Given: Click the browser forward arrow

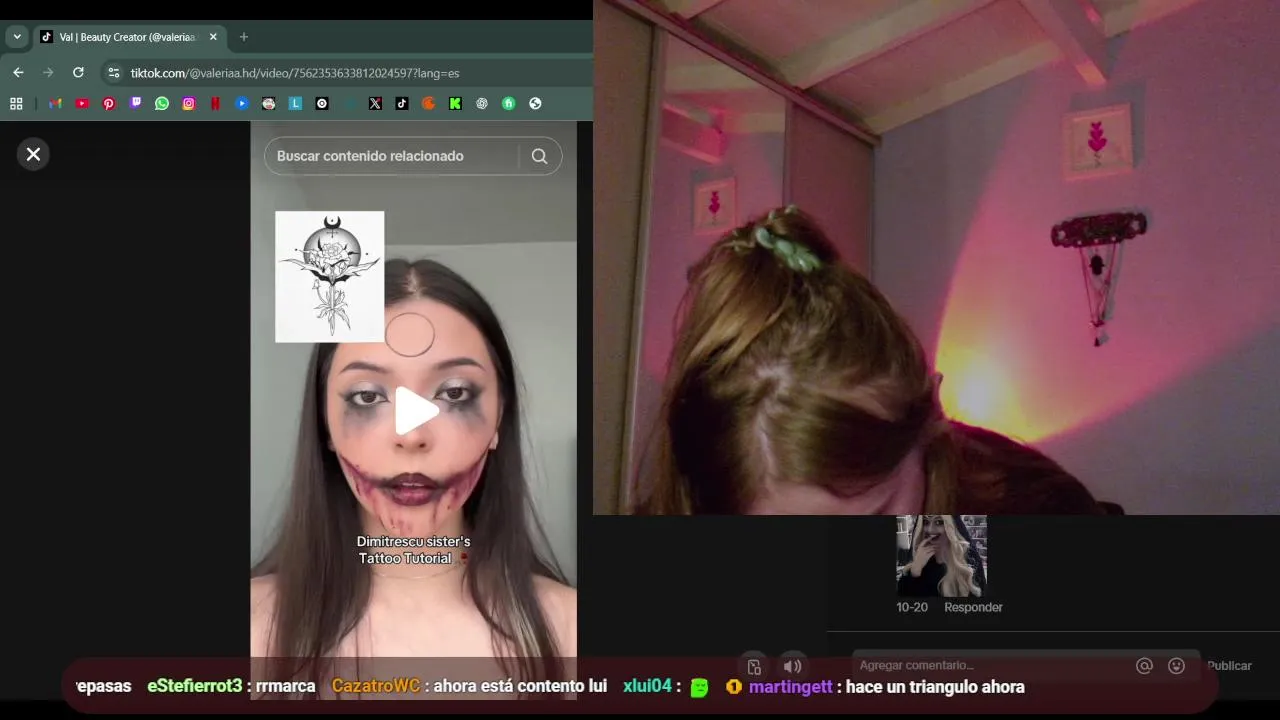Looking at the screenshot, I should pos(48,73).
